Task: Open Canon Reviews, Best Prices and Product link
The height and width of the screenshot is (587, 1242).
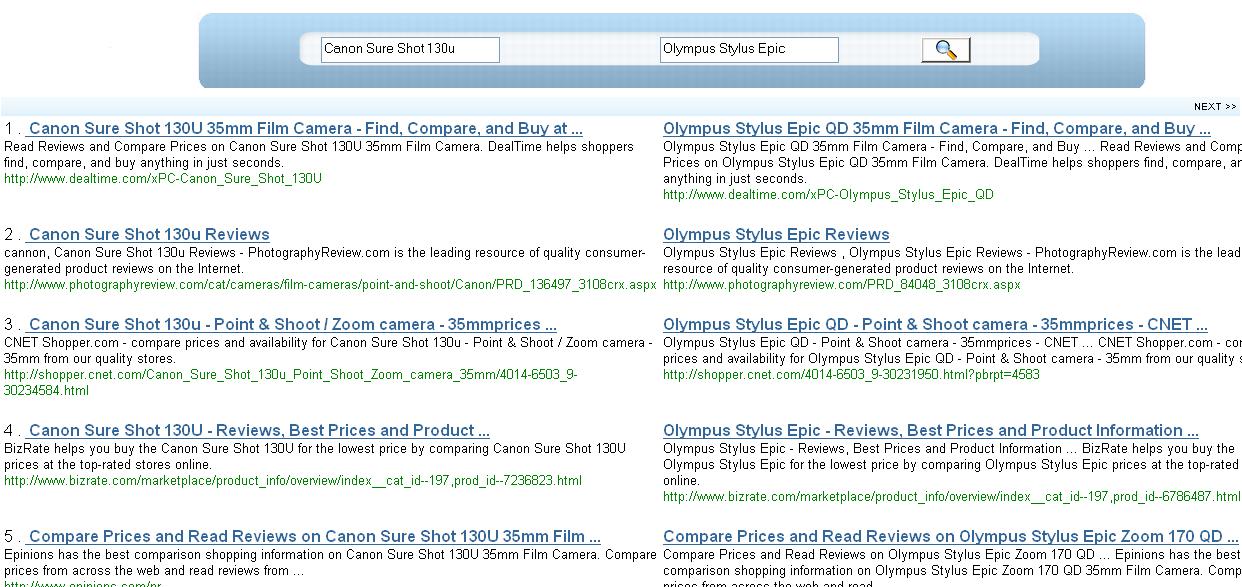Action: pos(259,431)
